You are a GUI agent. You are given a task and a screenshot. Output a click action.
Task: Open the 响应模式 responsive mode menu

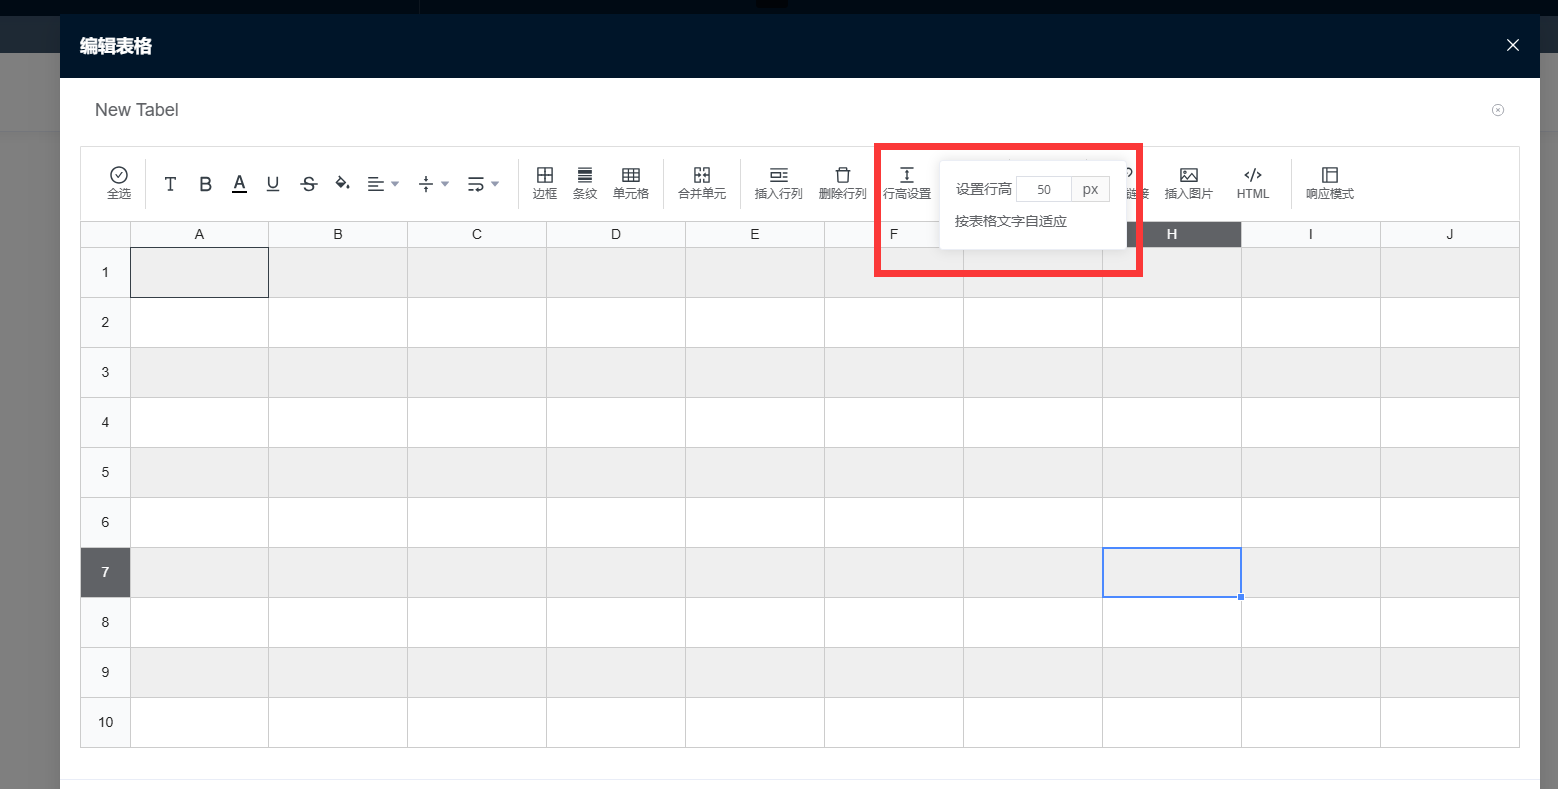(1329, 182)
